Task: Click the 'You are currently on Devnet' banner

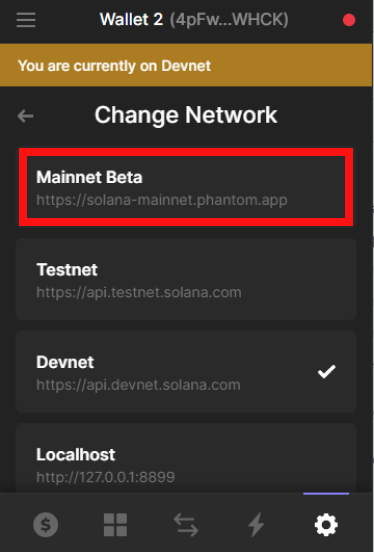Action: tap(186, 65)
